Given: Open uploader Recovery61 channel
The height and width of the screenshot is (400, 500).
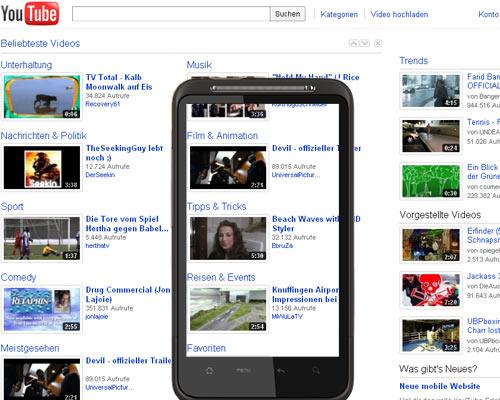Looking at the screenshot, I should 103,104.
